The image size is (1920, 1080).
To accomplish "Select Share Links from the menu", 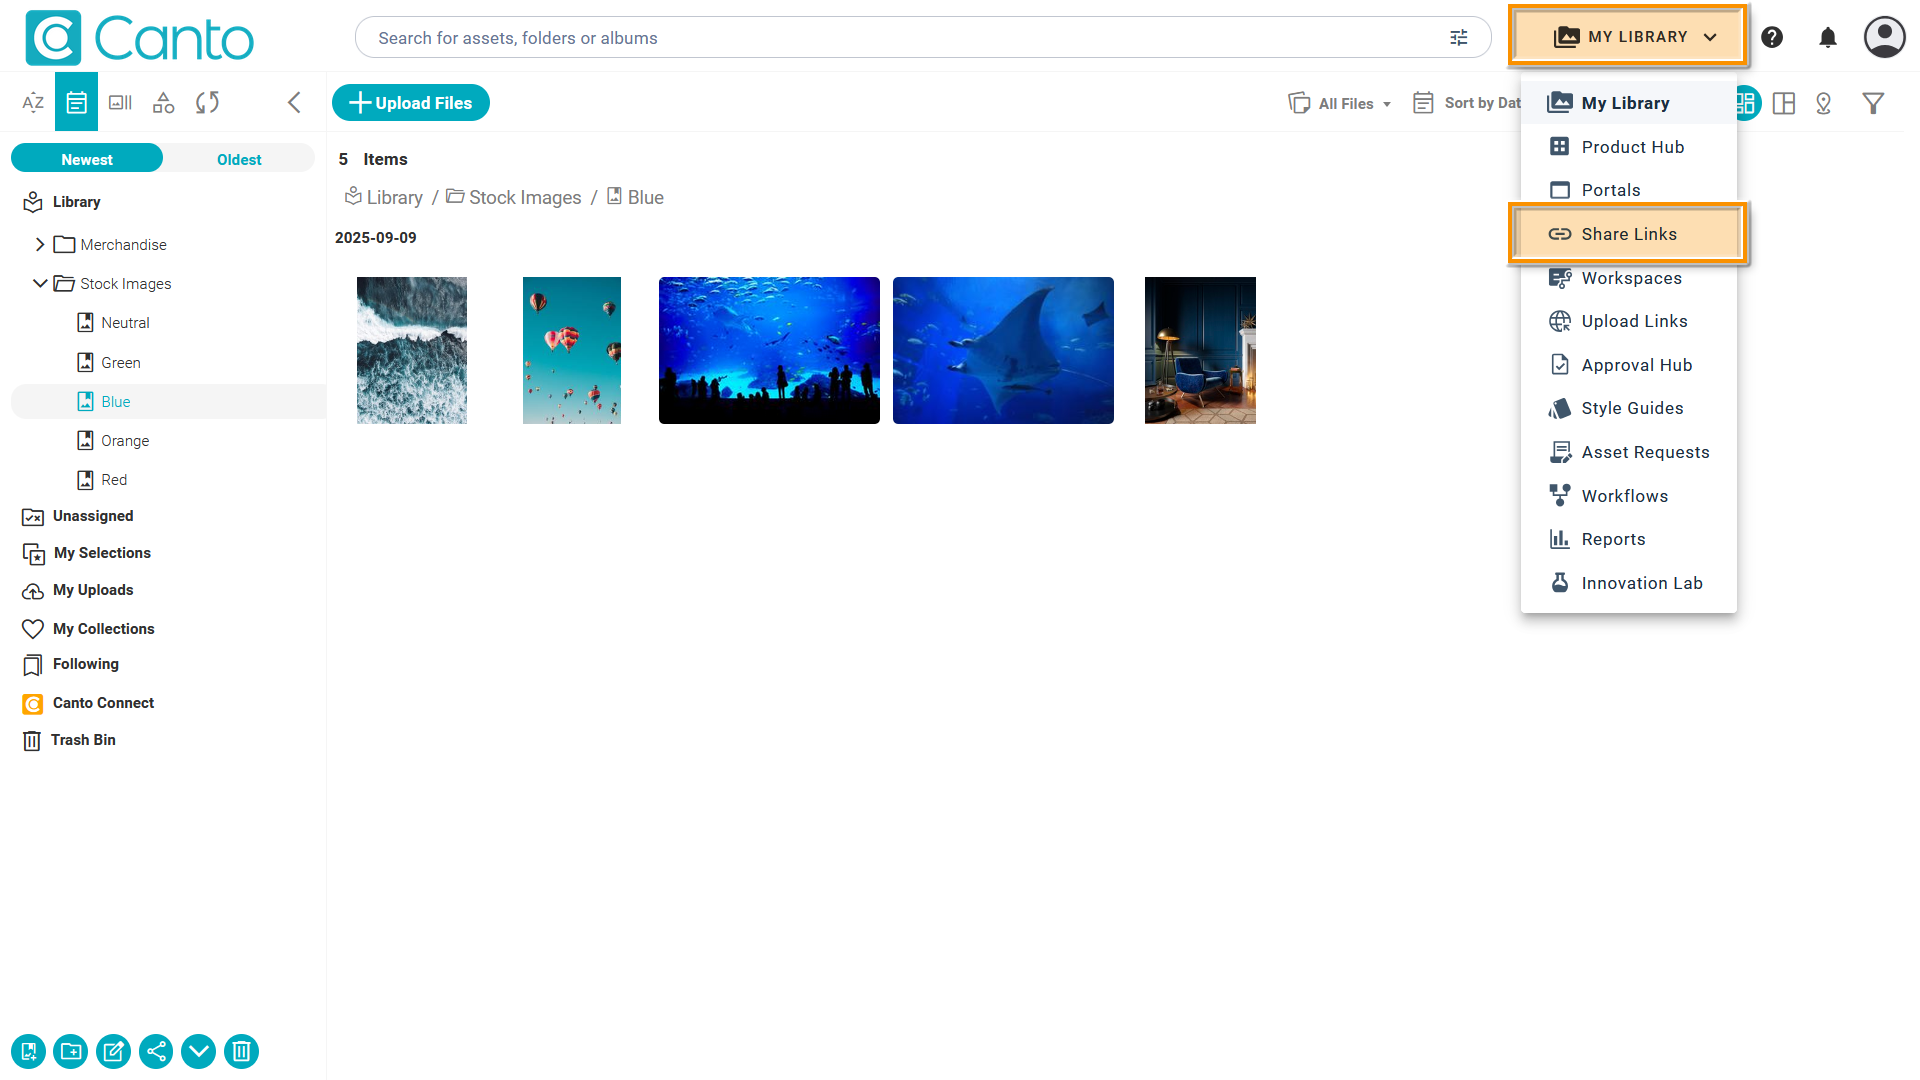I will 1628,234.
